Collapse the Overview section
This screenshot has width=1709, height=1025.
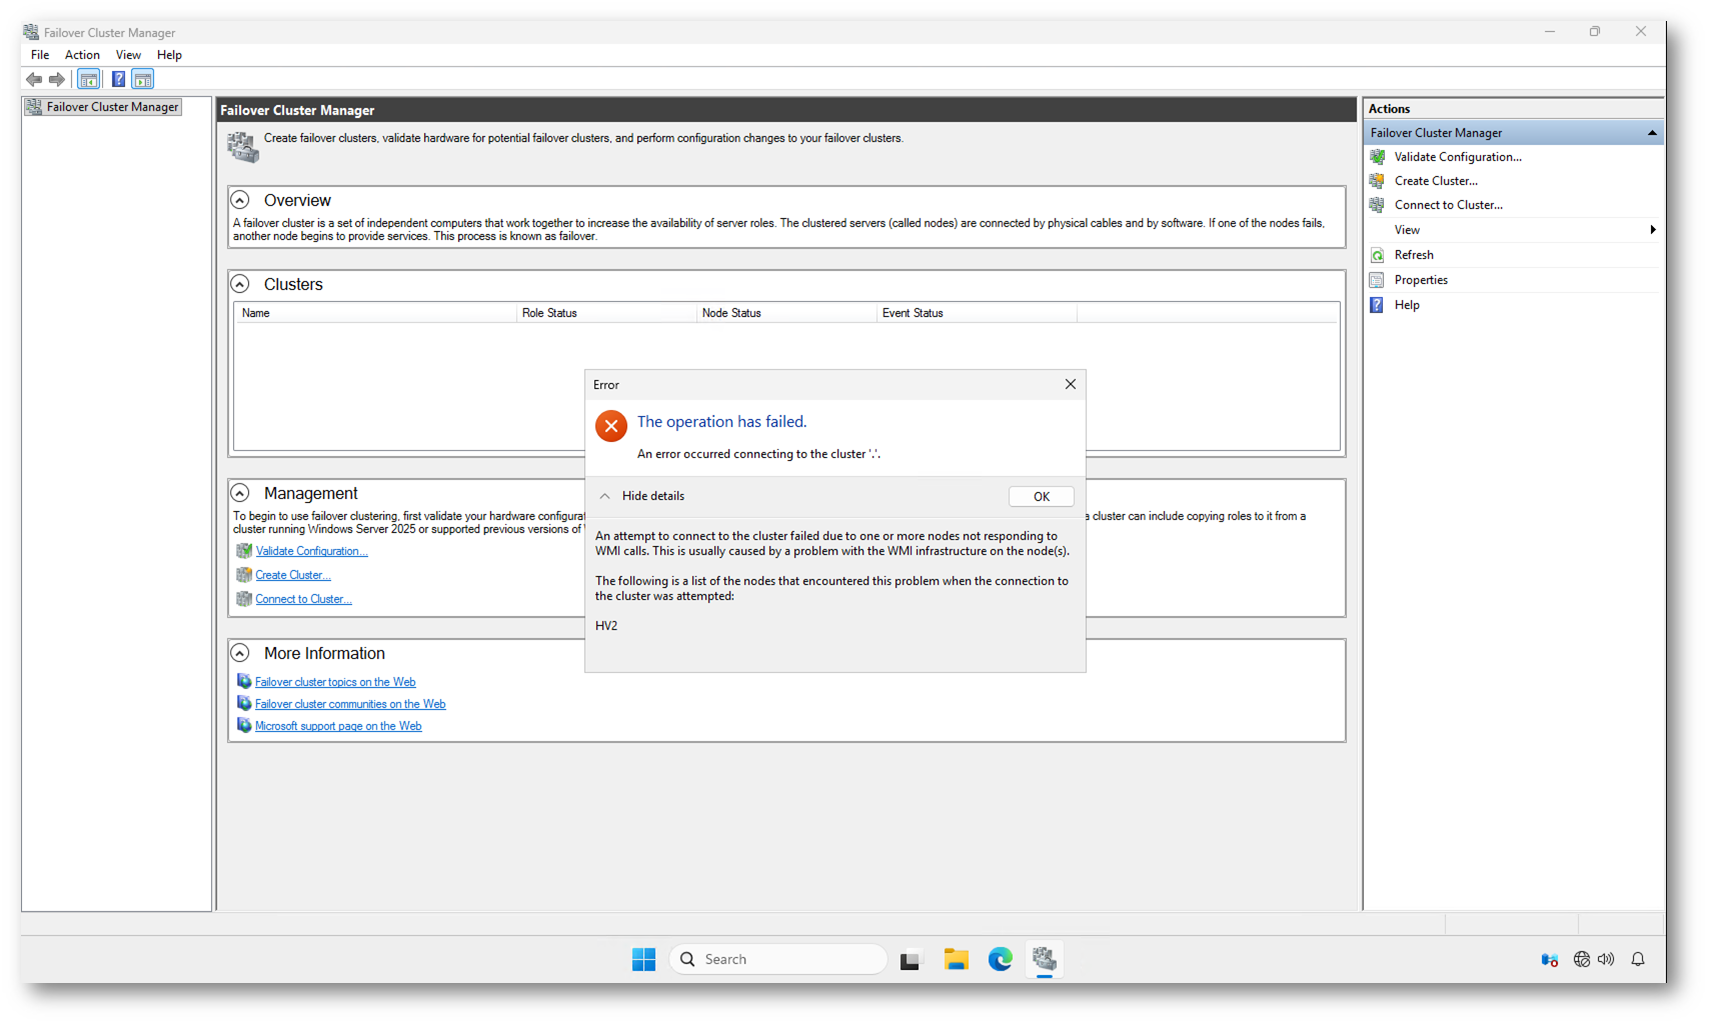(240, 200)
